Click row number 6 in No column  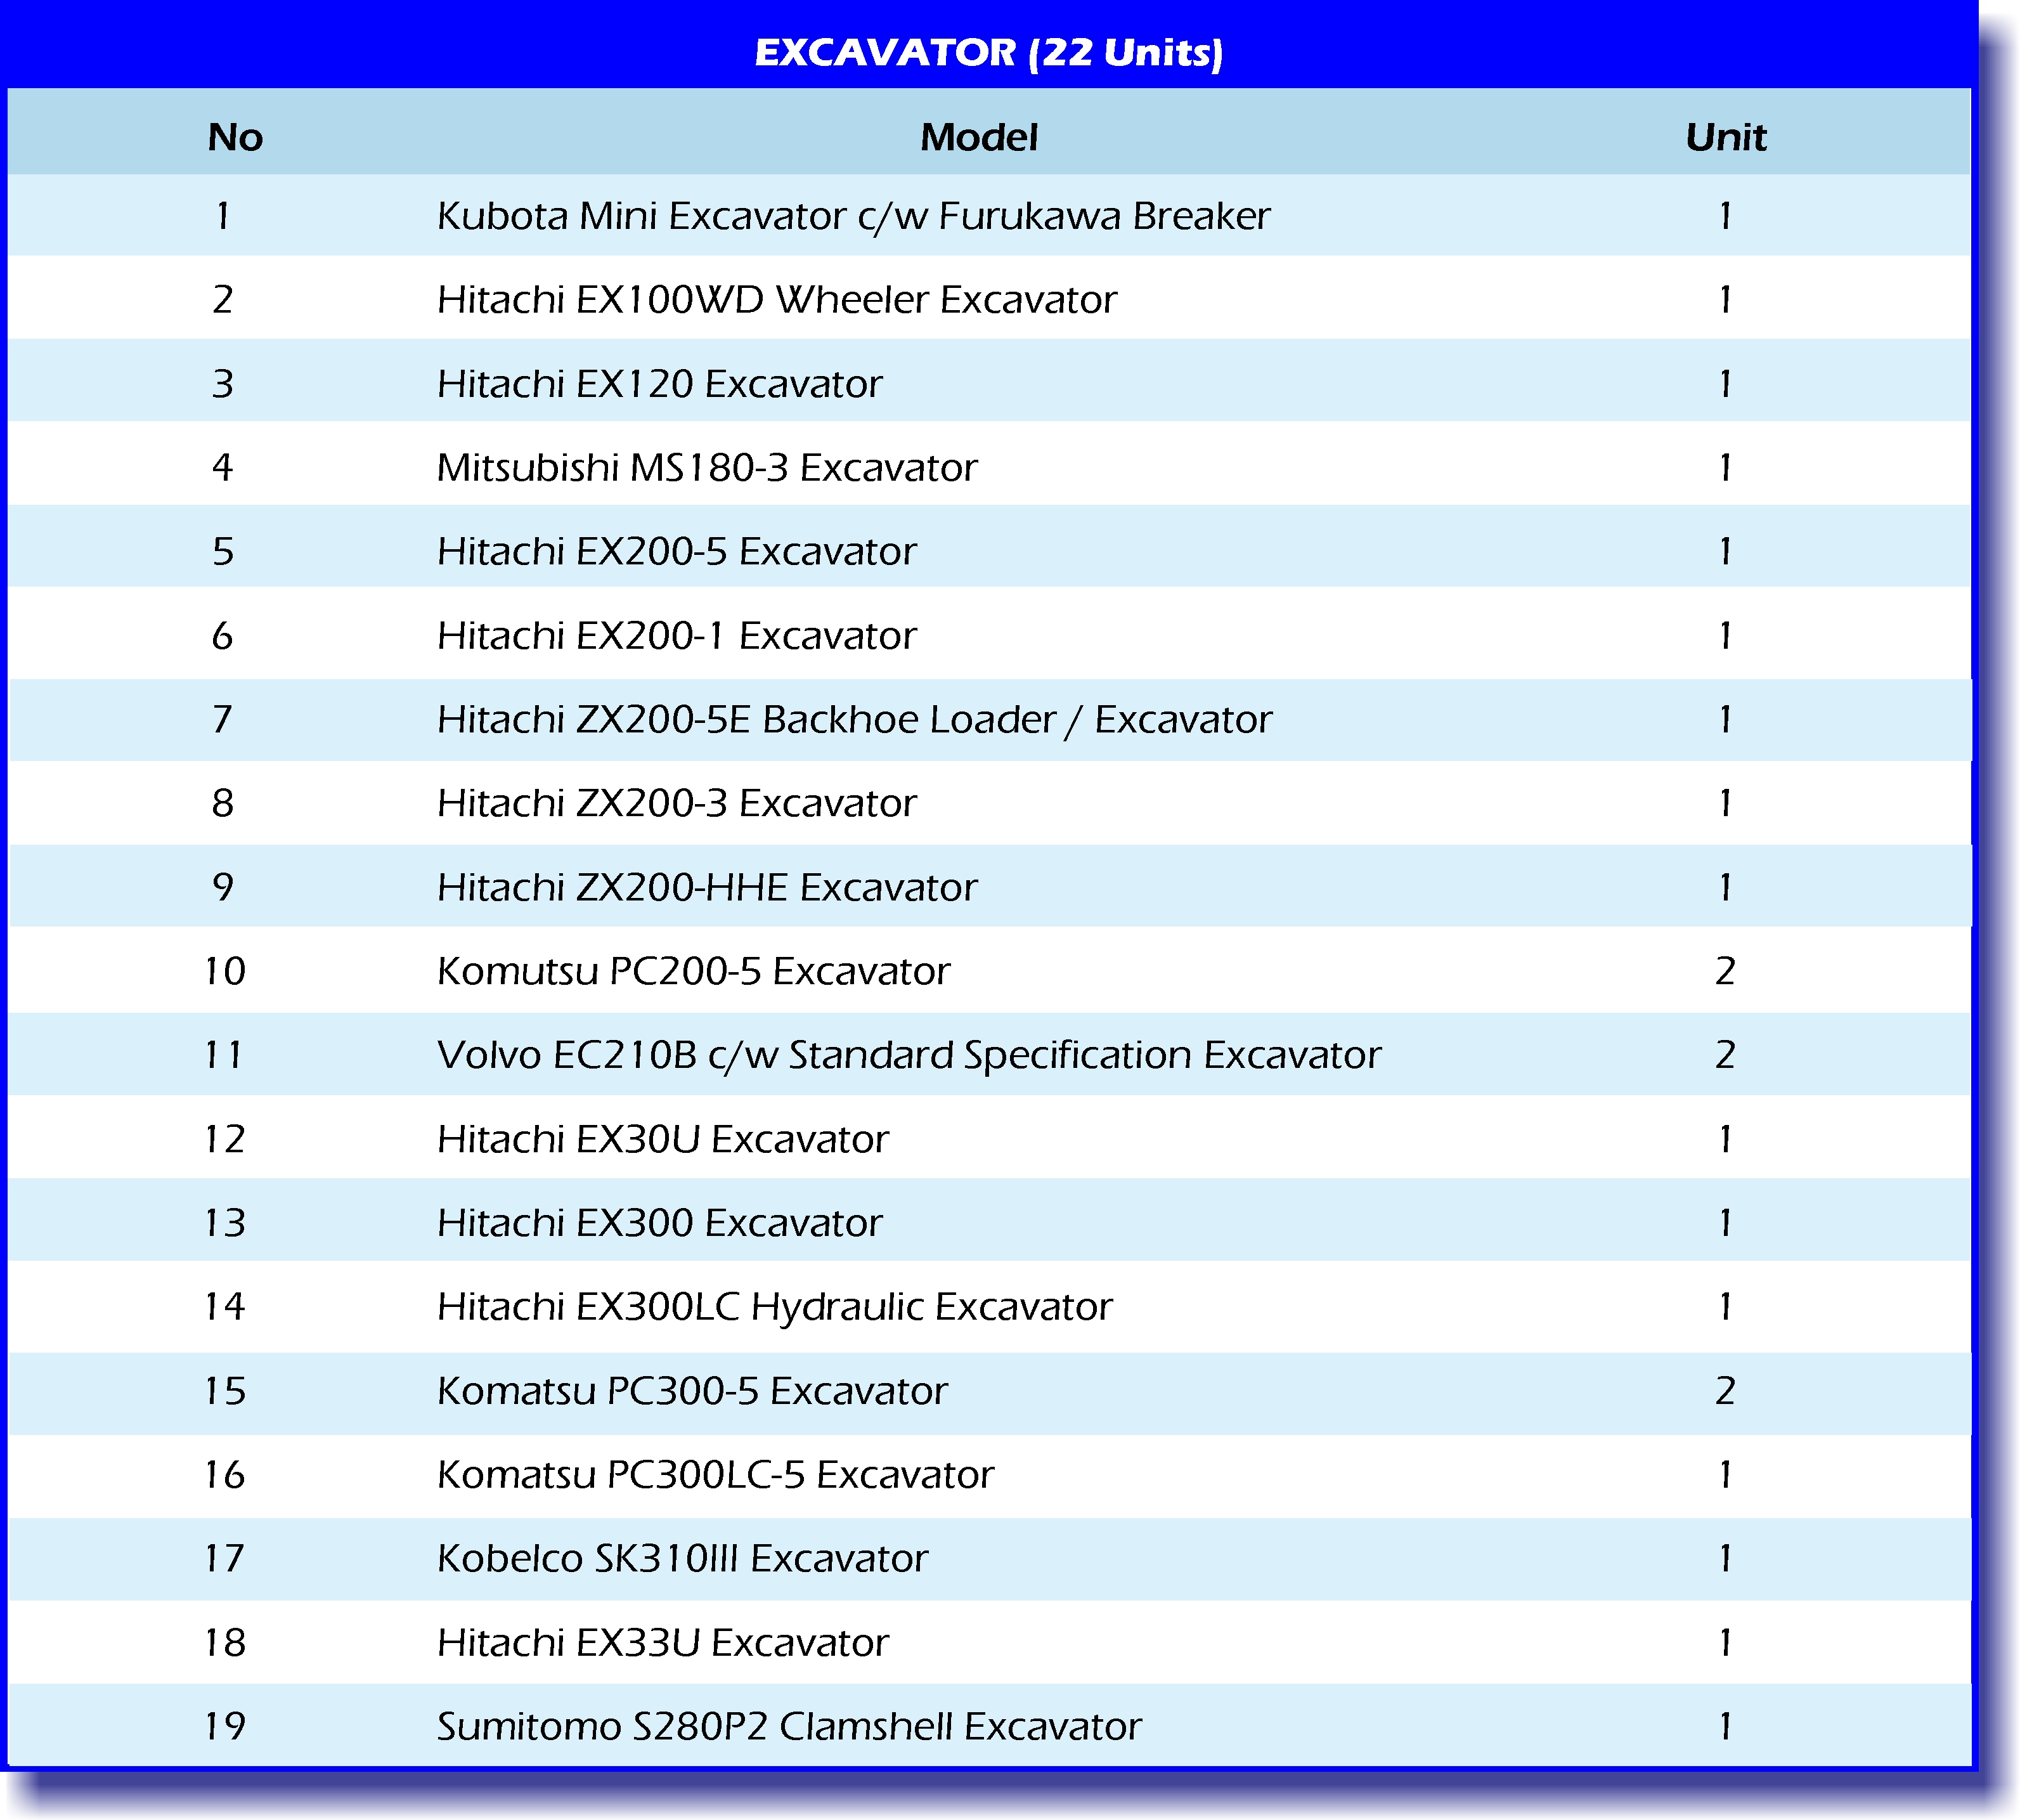tap(223, 635)
